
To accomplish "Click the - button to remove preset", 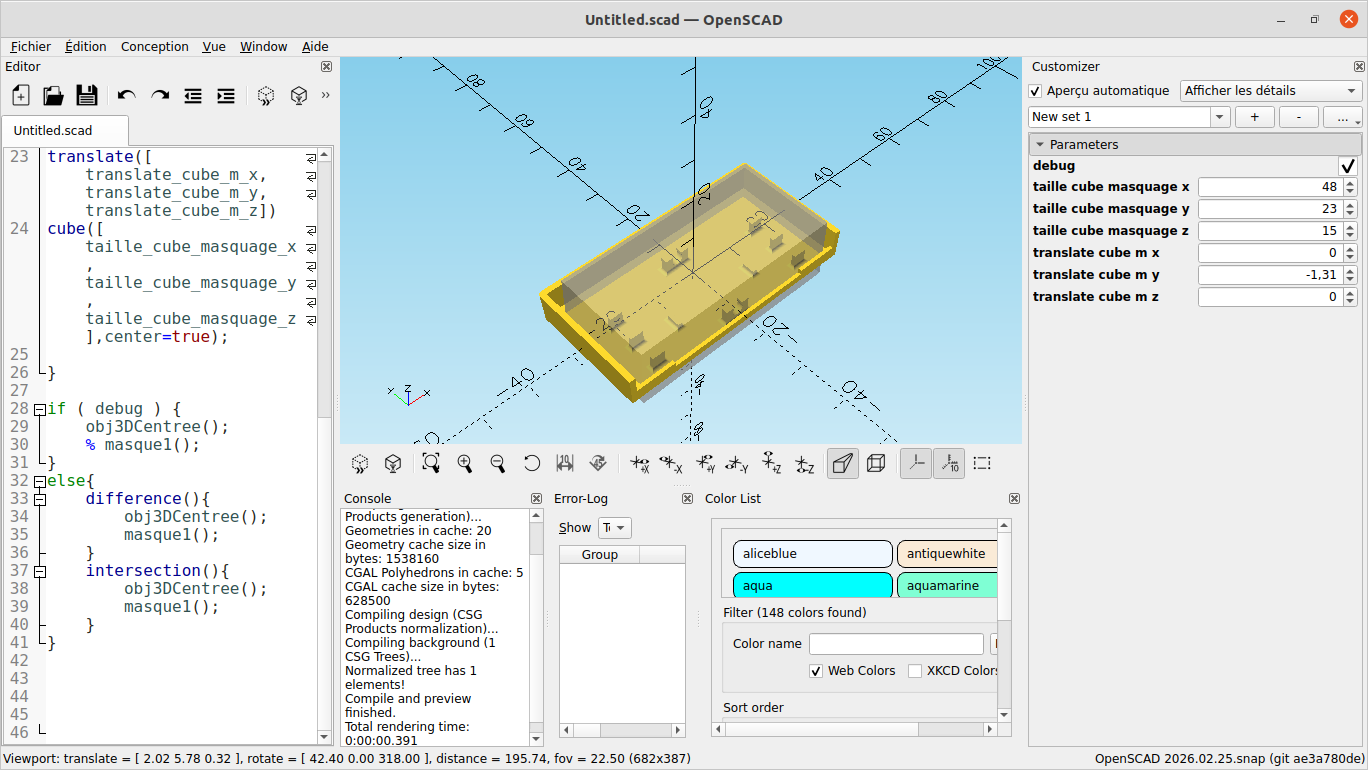I will pyautogui.click(x=1298, y=117).
